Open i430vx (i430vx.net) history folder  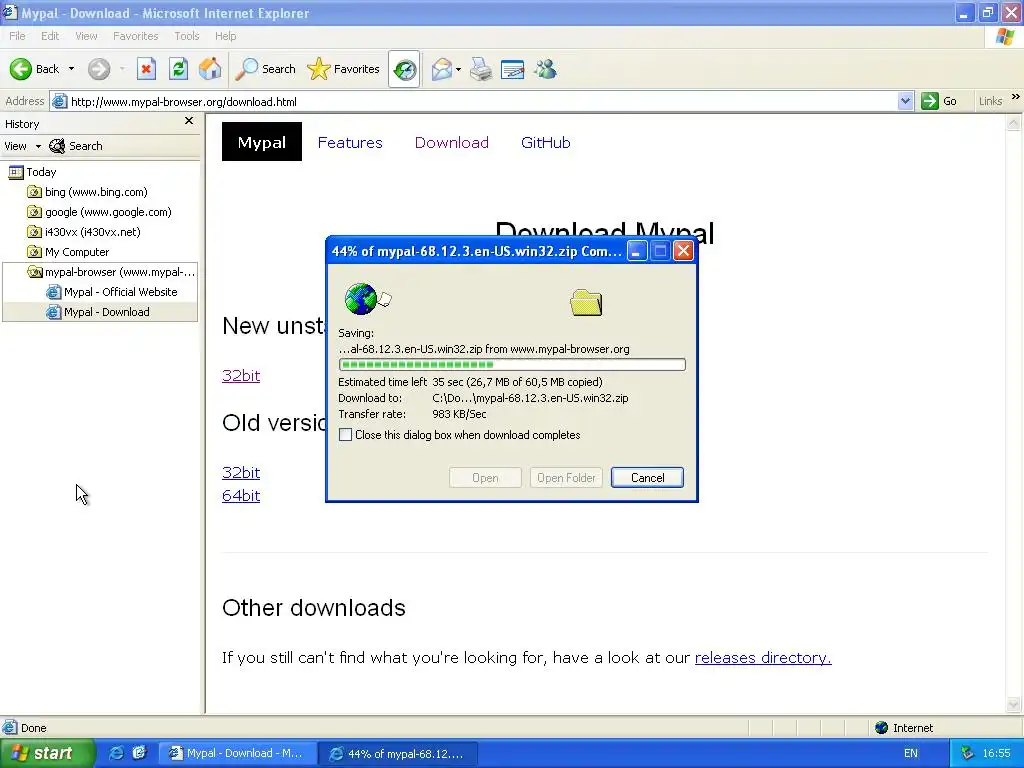tap(84, 232)
